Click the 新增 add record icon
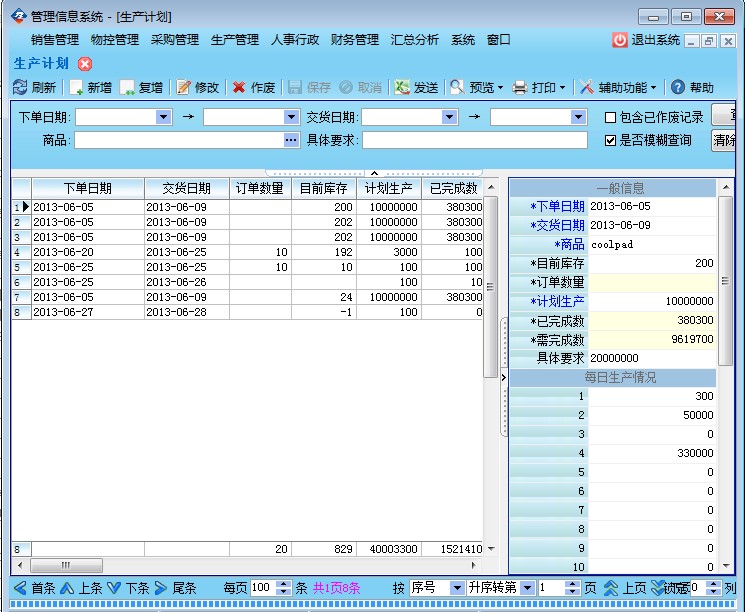745x612 pixels. (76, 87)
